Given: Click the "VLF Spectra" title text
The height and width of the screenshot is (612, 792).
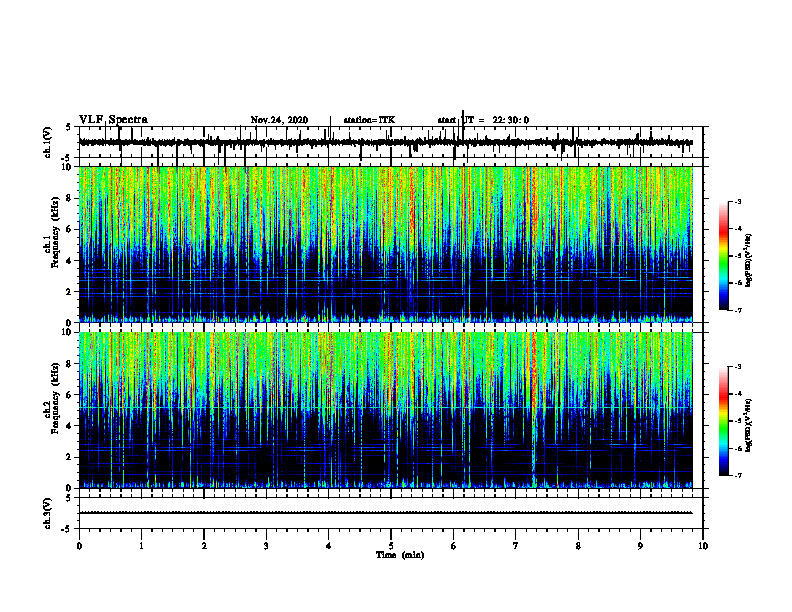Looking at the screenshot, I should point(113,120).
